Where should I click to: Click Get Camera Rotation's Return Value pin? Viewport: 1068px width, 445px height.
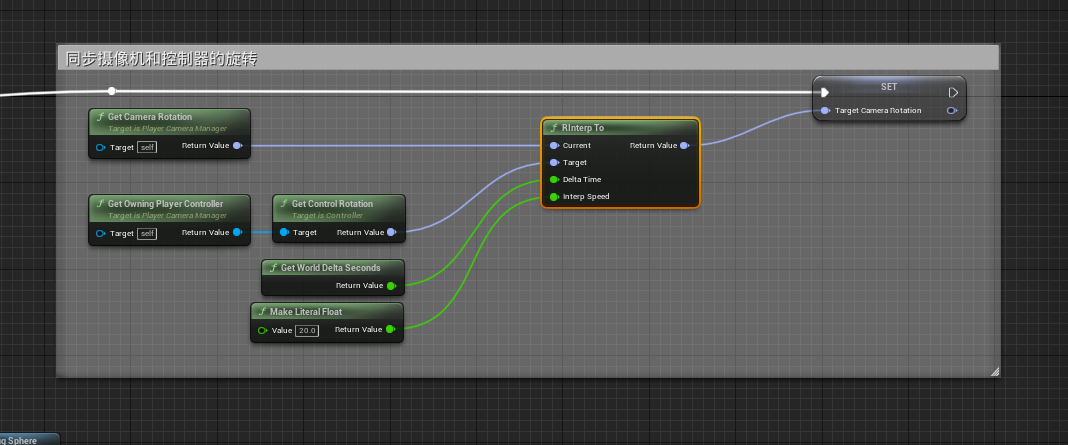coord(237,146)
